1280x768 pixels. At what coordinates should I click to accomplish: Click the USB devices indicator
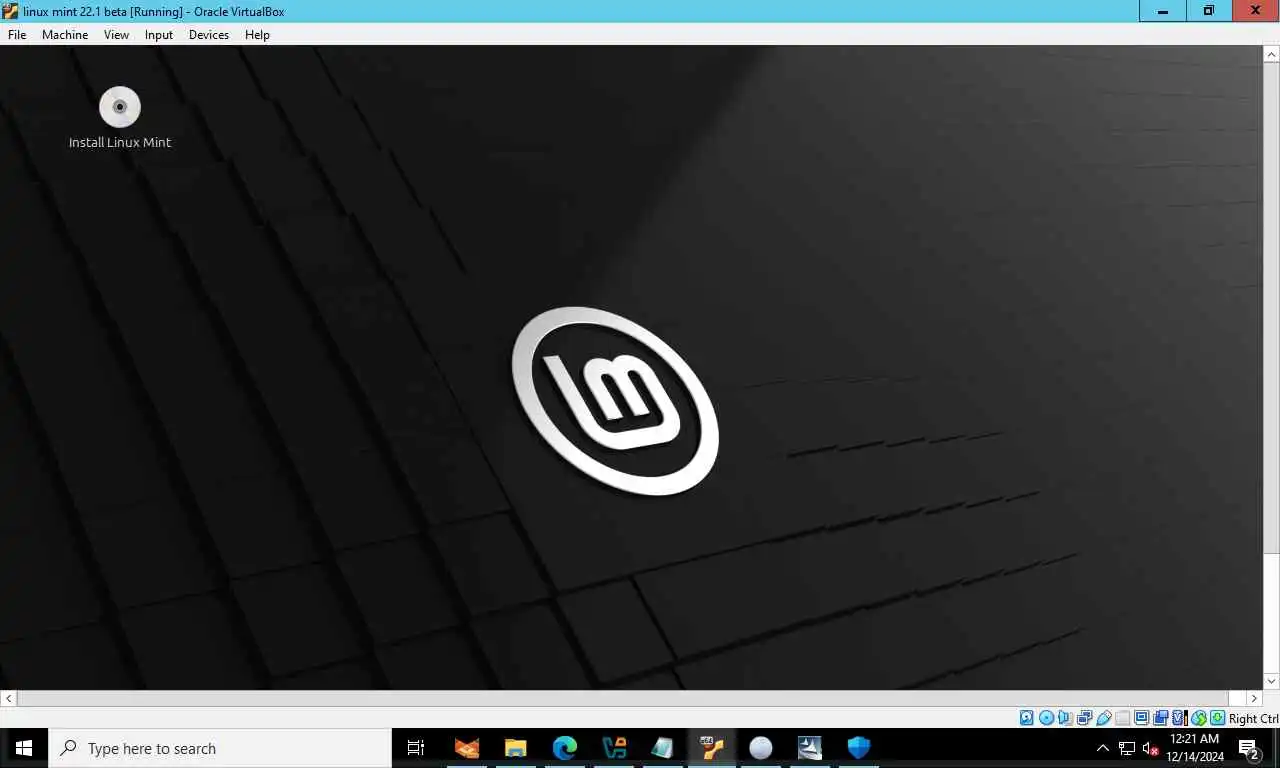(1104, 718)
